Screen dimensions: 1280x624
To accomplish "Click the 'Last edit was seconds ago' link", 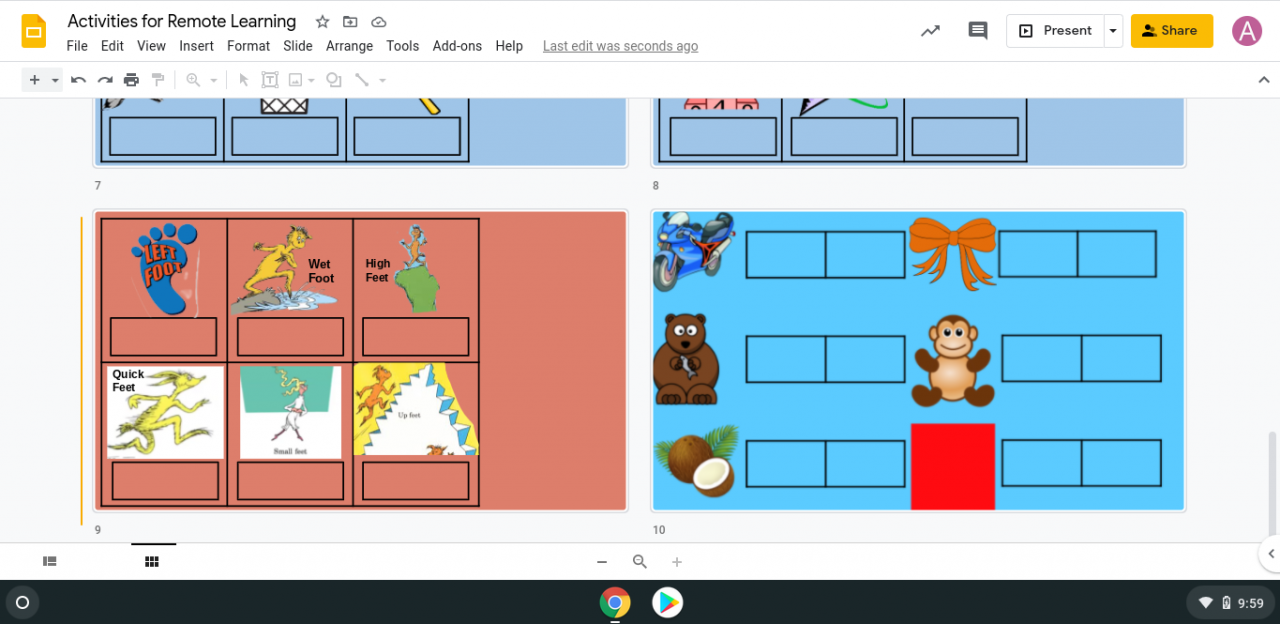I will pos(620,46).
